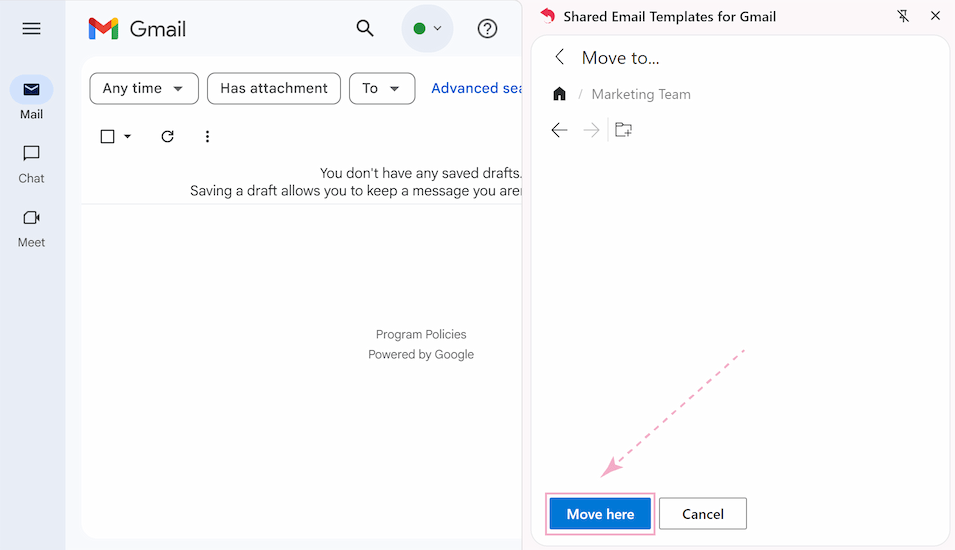The image size is (955, 550).
Task: Open Meet in the sidebar
Action: 31,229
